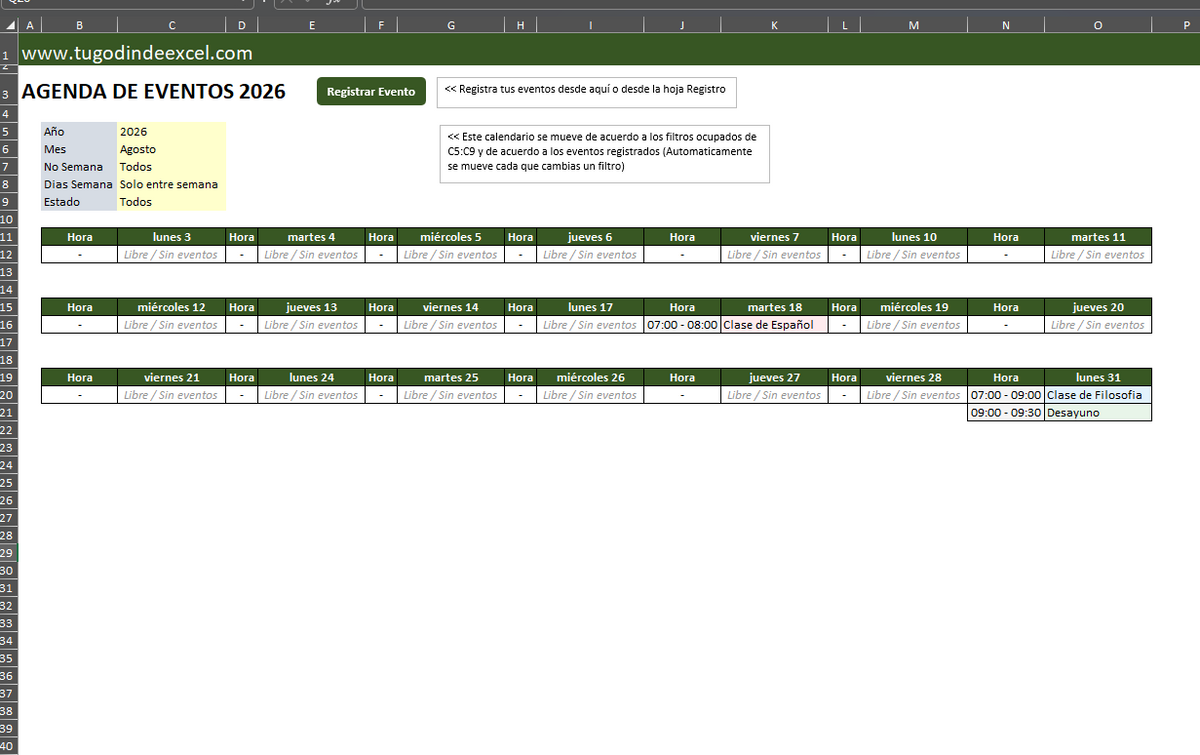Select column E header
Viewport: 1200px width, 755px height.
pos(311,26)
